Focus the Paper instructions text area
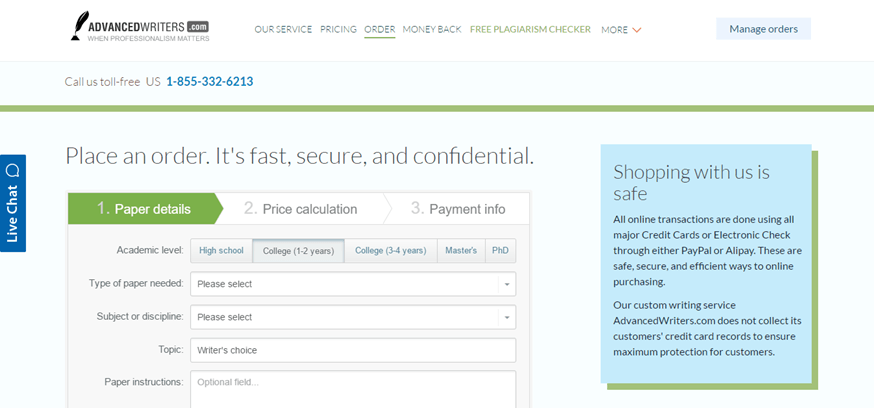This screenshot has width=874, height=408. pyautogui.click(x=353, y=390)
